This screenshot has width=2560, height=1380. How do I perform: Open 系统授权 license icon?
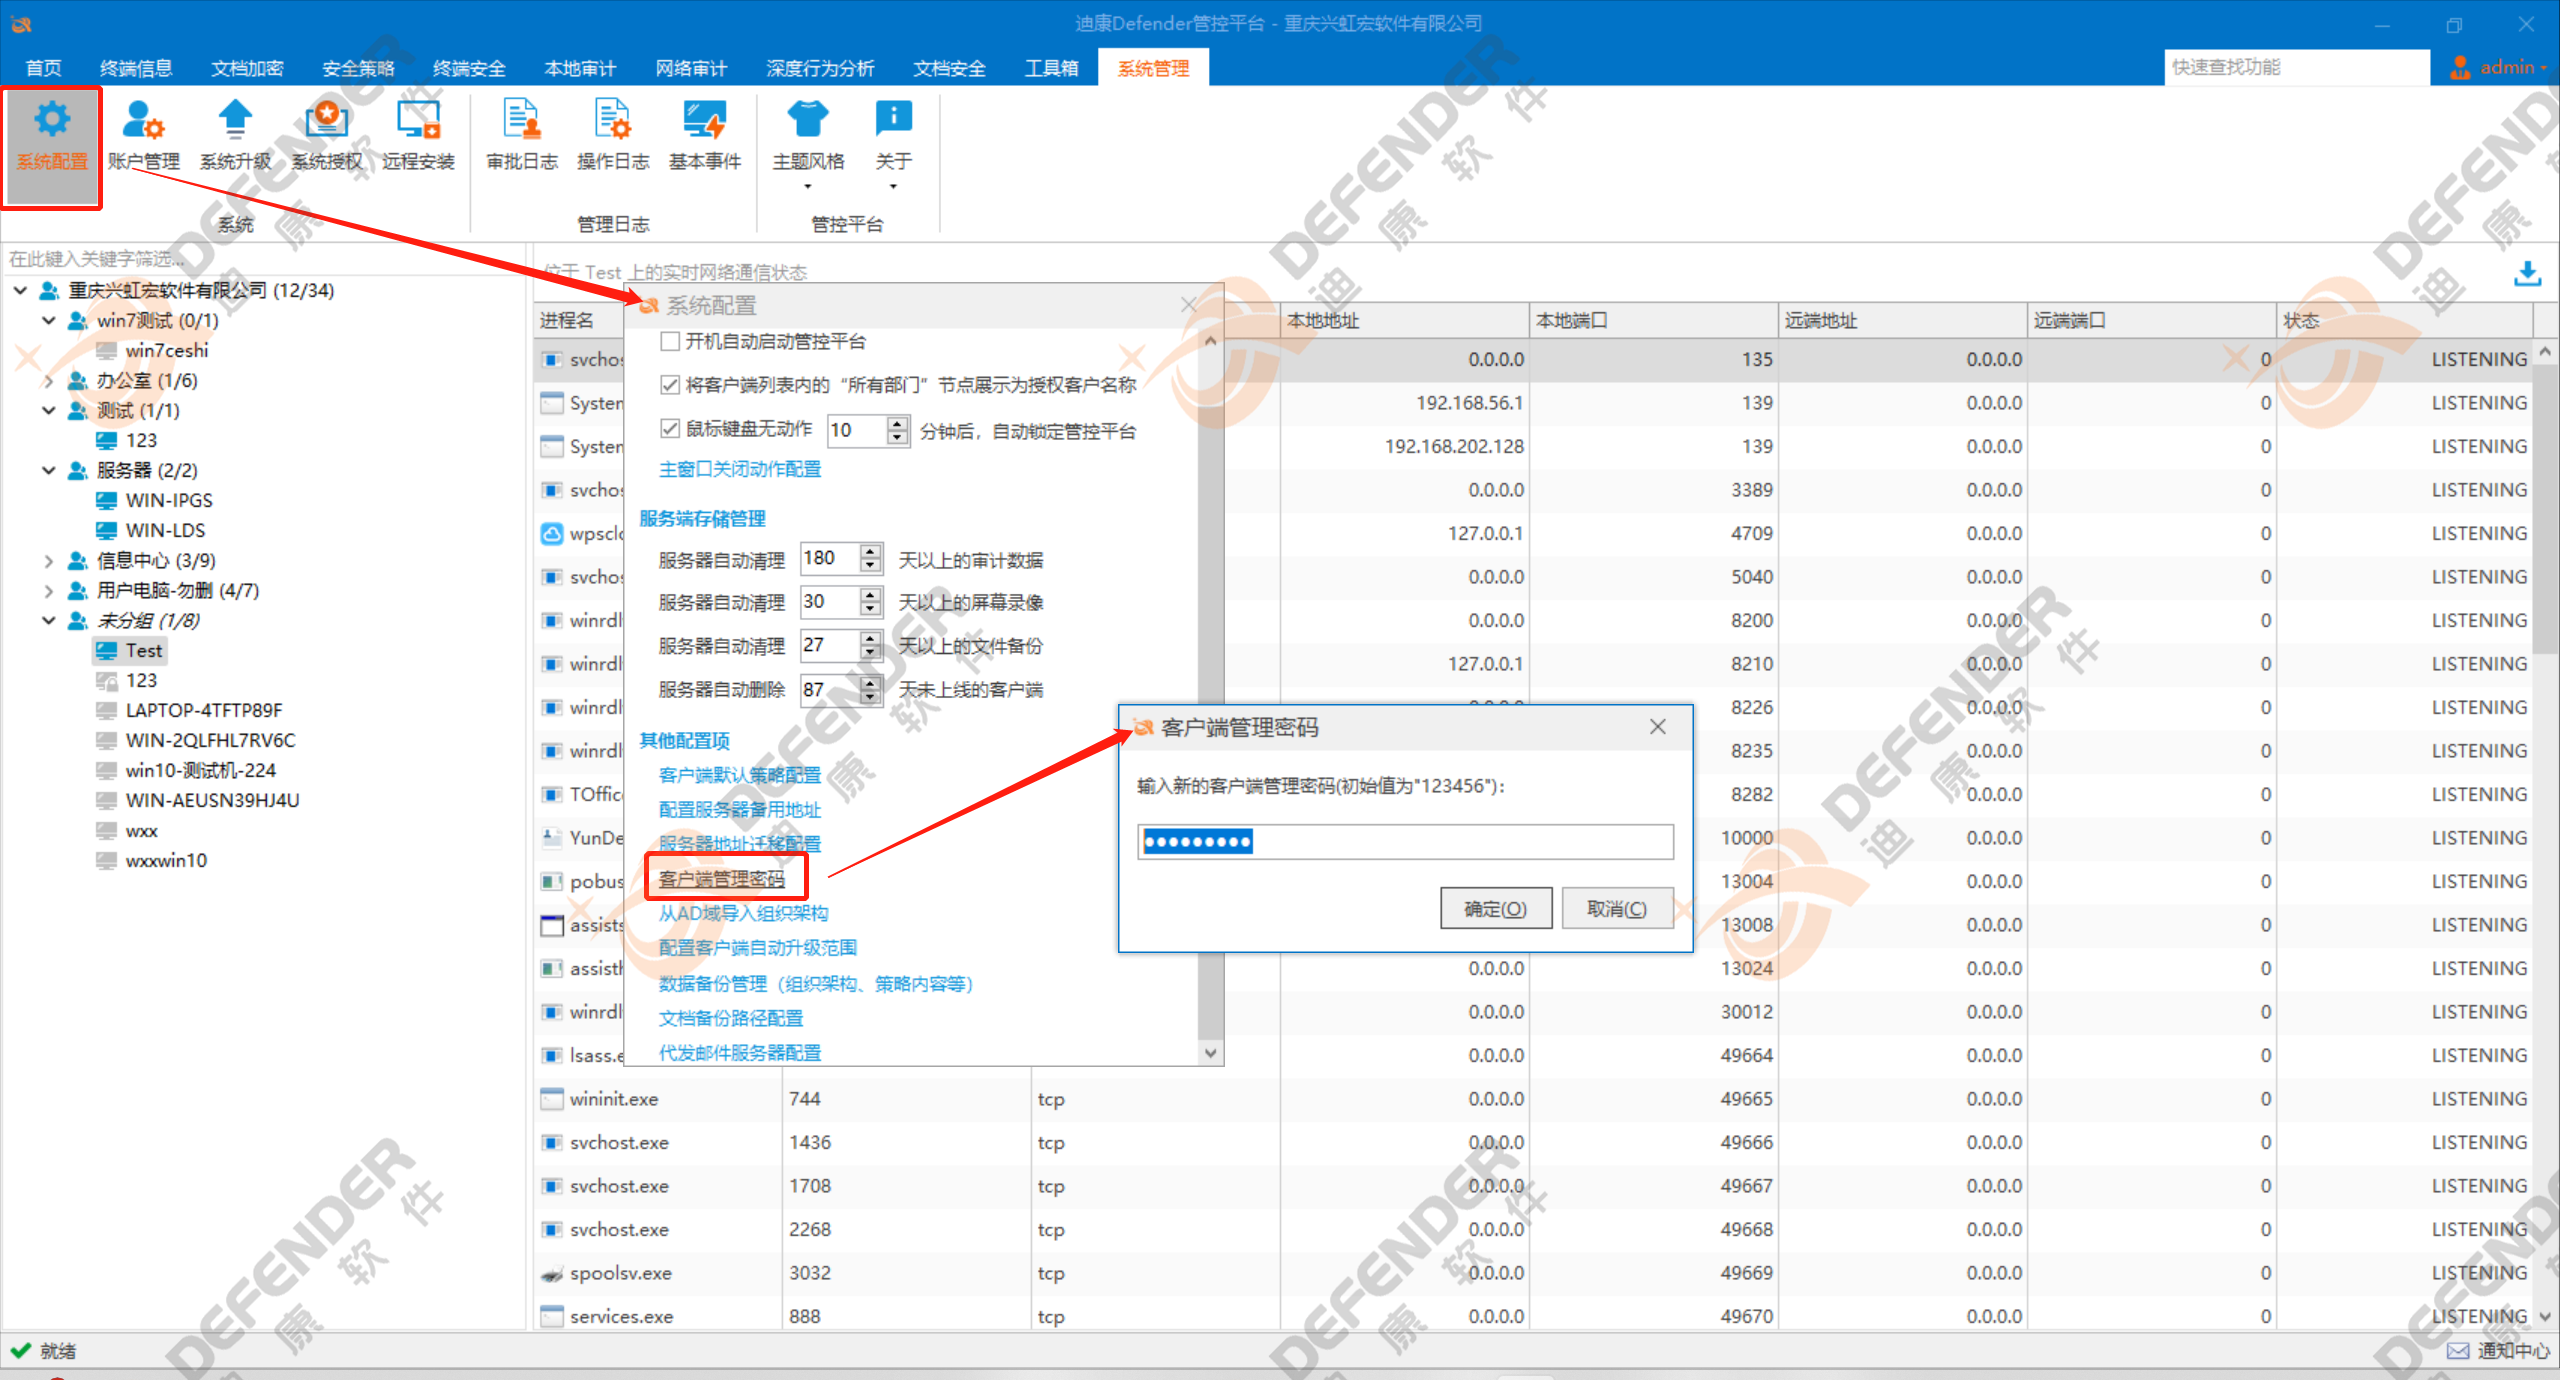(x=326, y=120)
